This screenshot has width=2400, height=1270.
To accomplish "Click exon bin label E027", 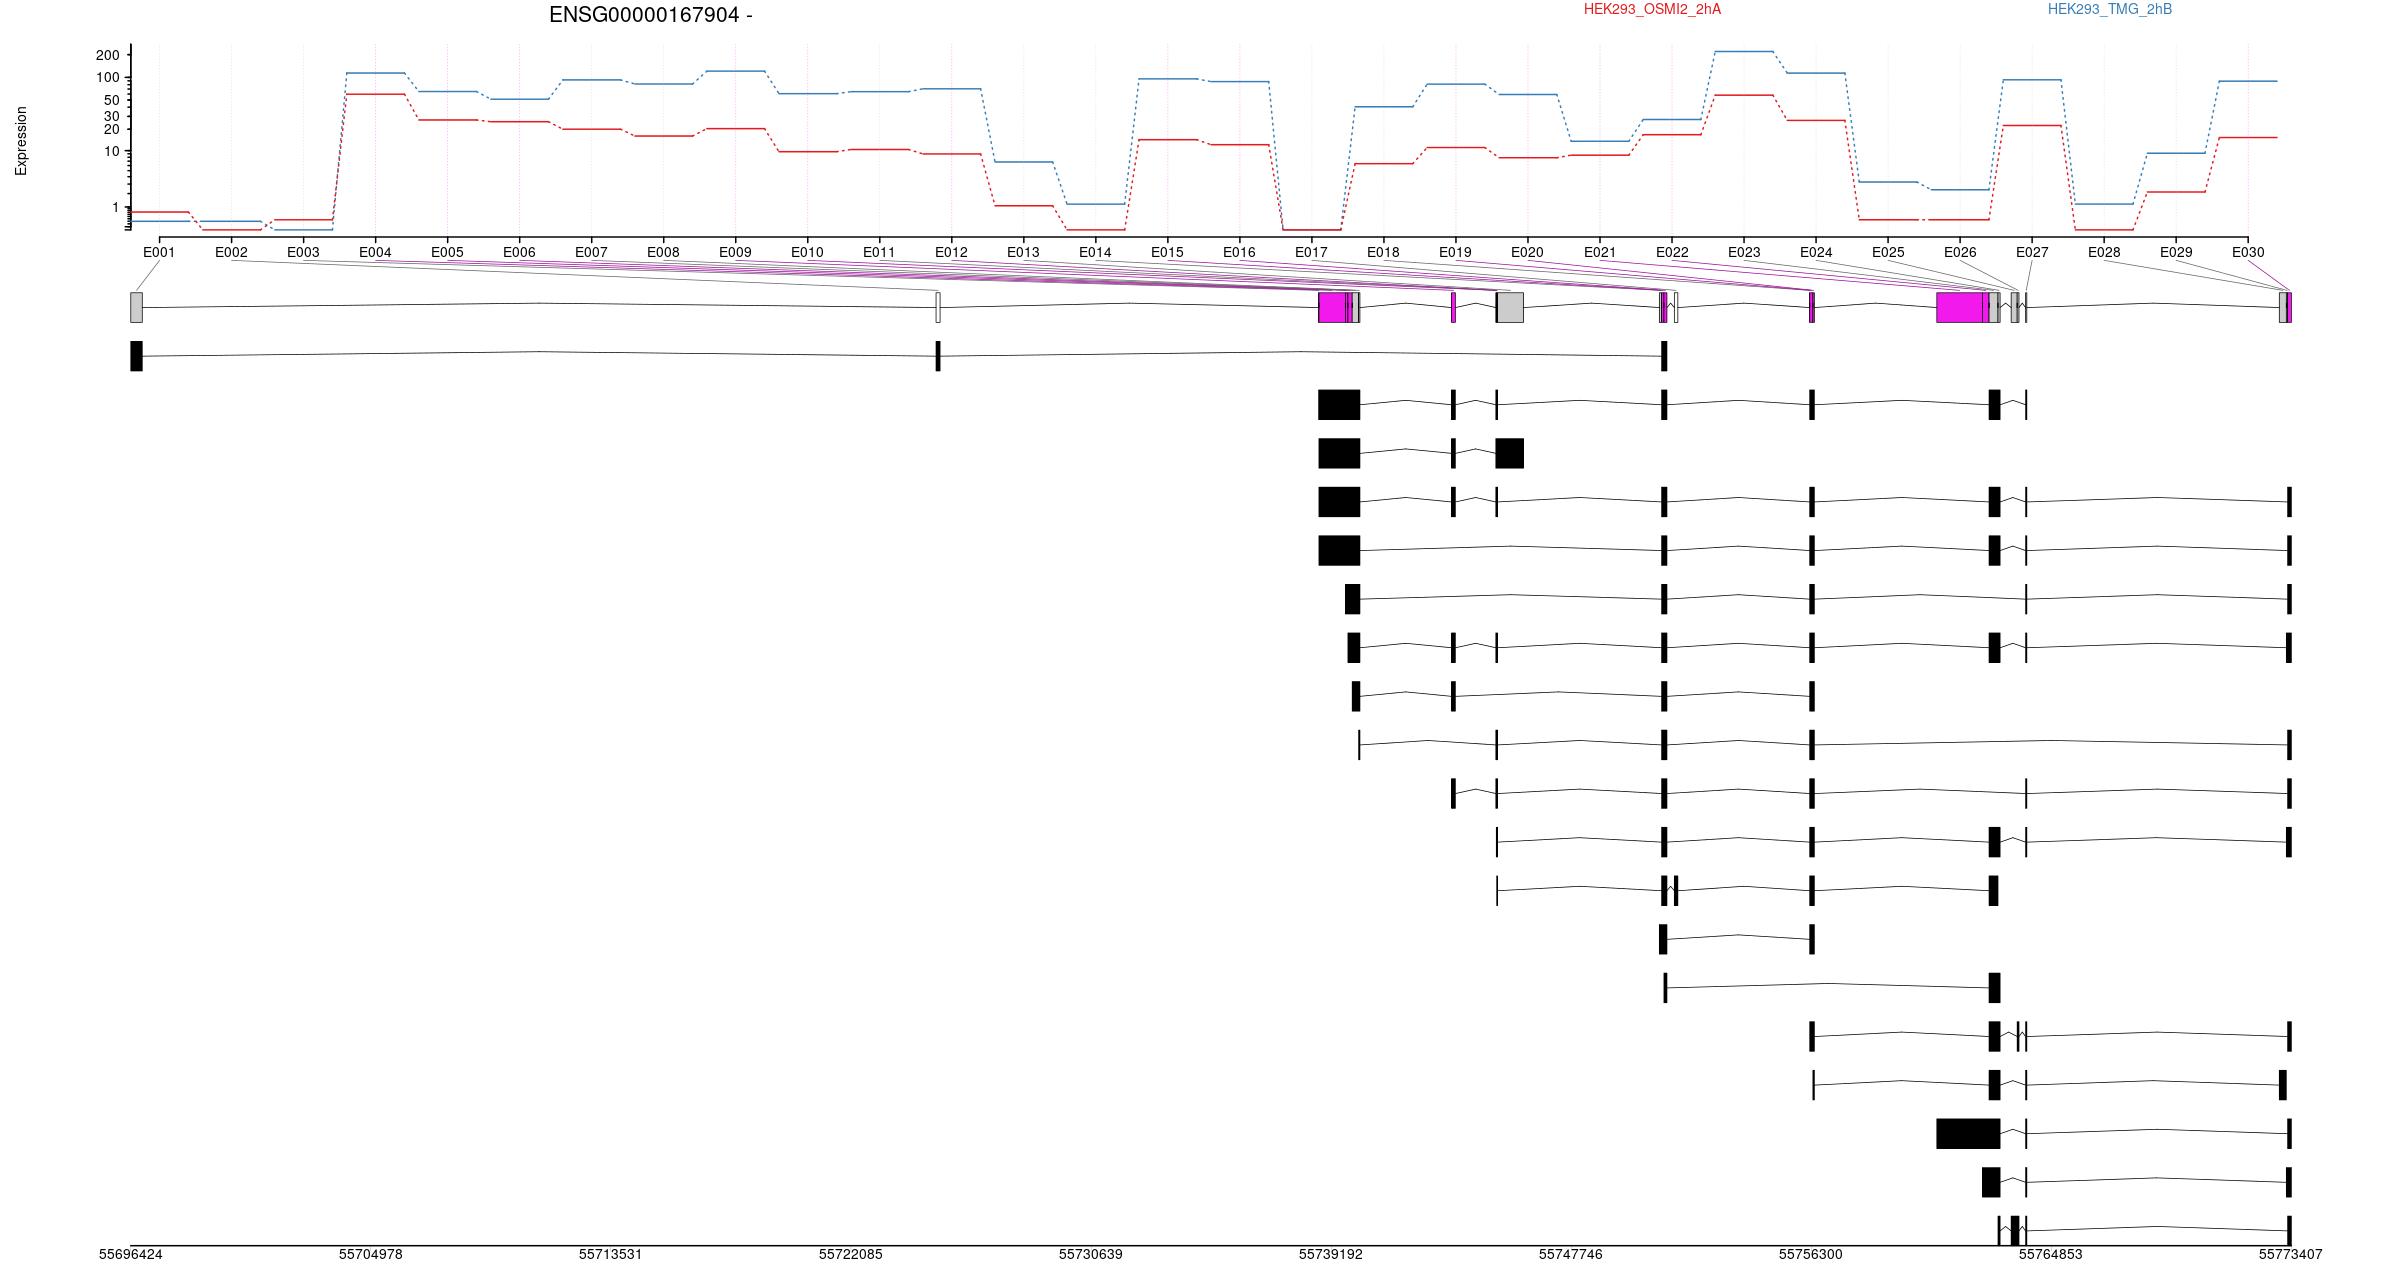I will click(2032, 252).
